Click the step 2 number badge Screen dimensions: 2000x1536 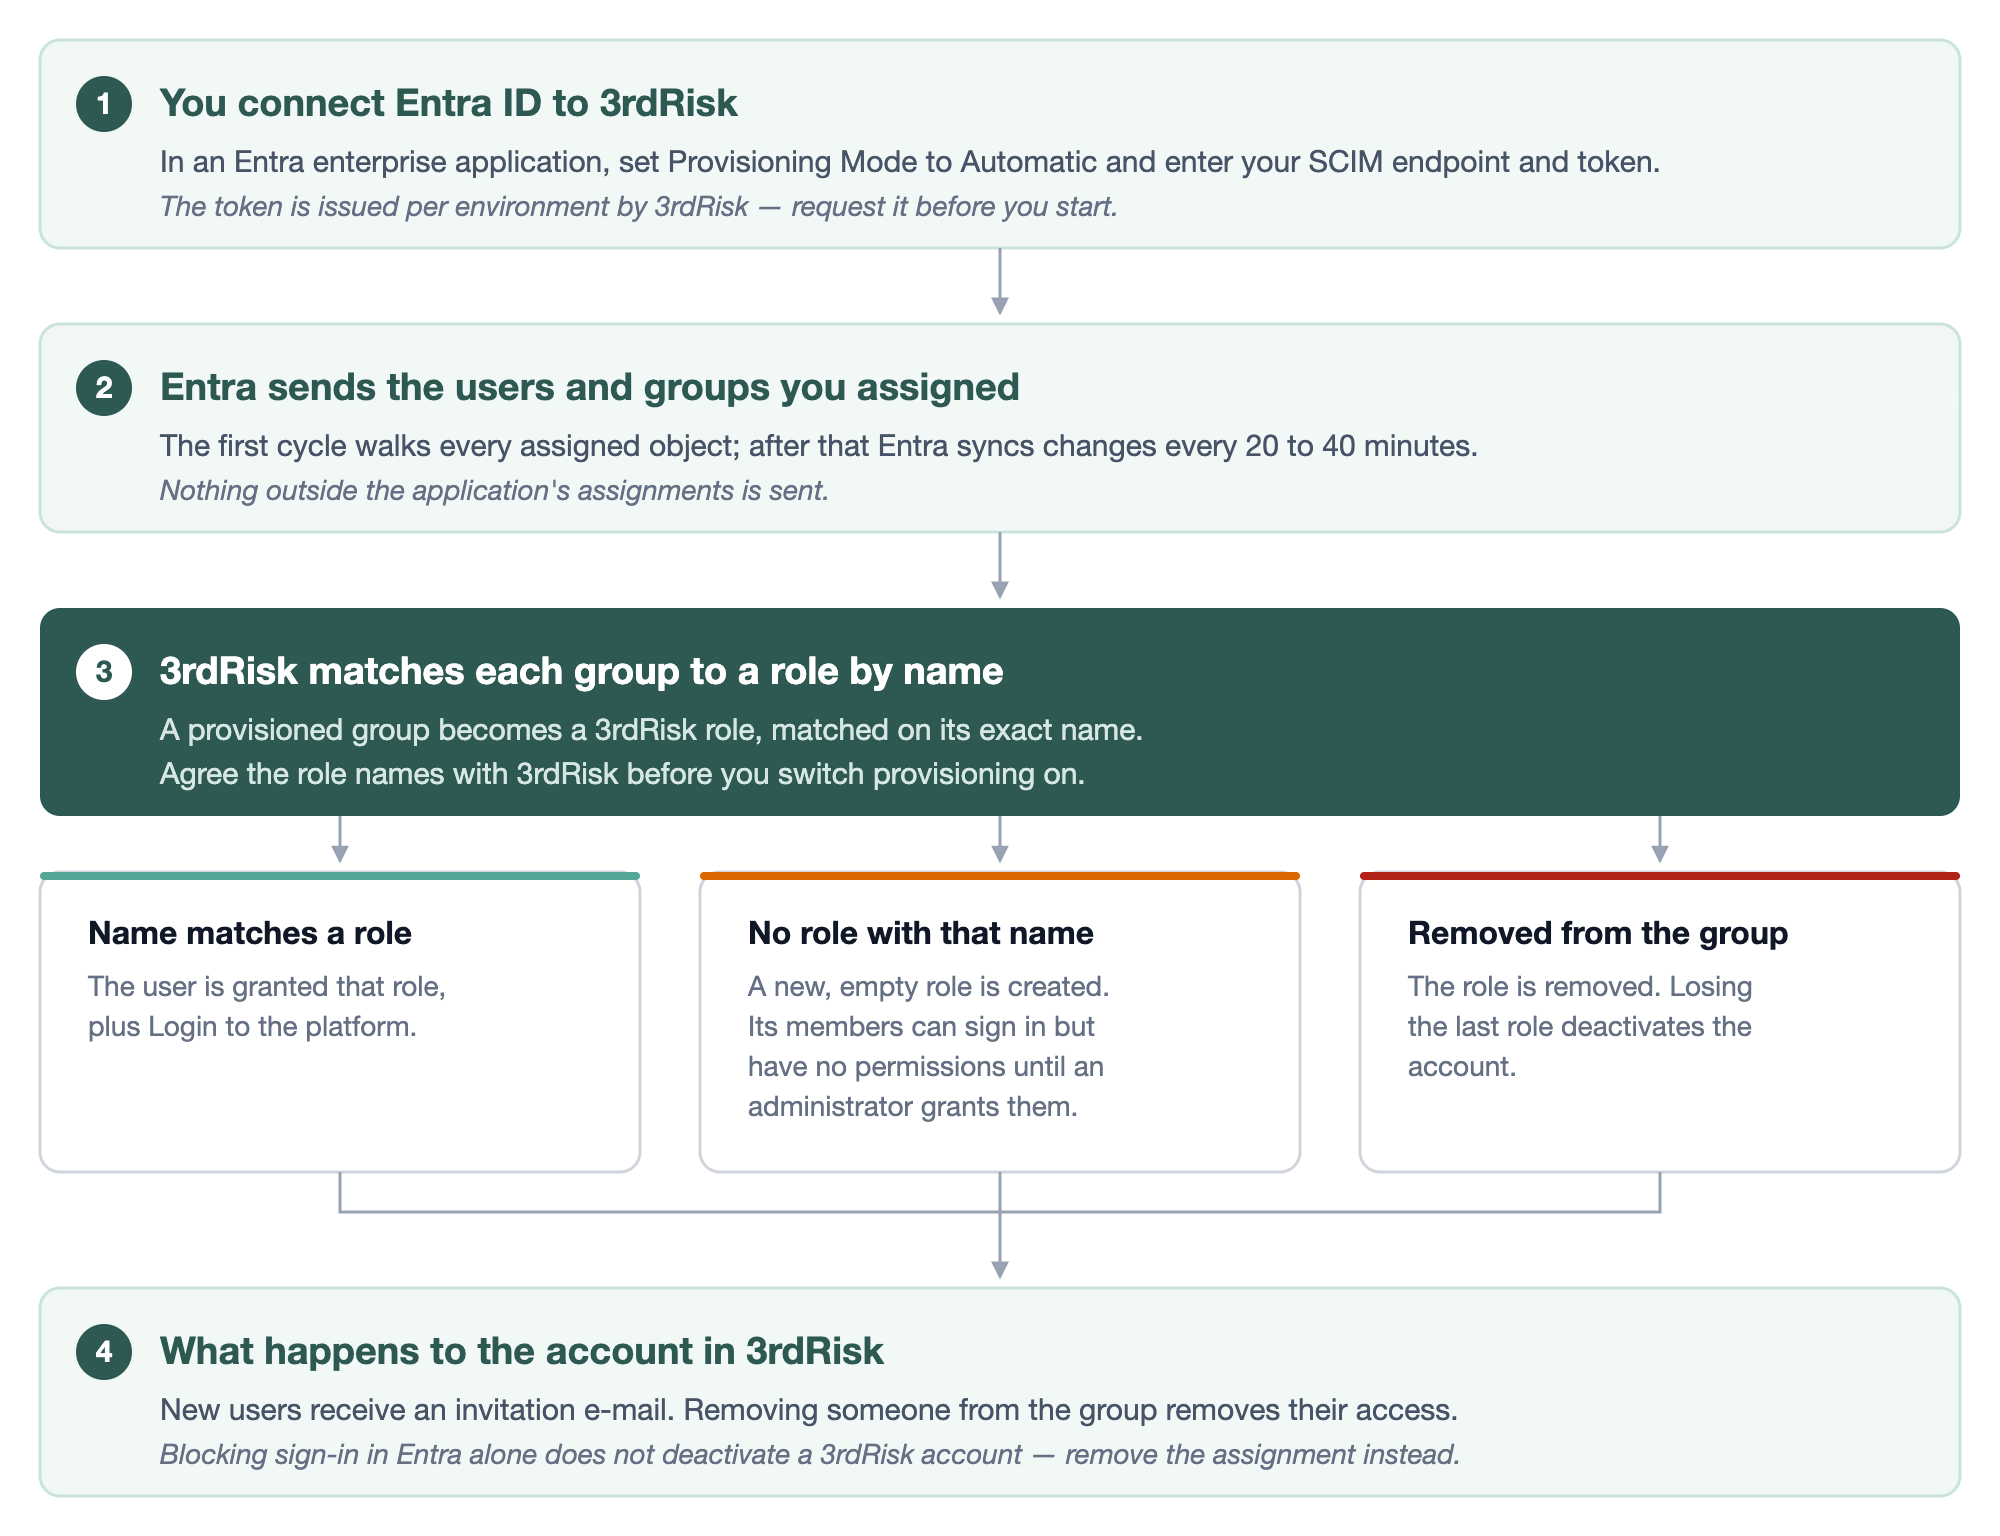coord(104,388)
